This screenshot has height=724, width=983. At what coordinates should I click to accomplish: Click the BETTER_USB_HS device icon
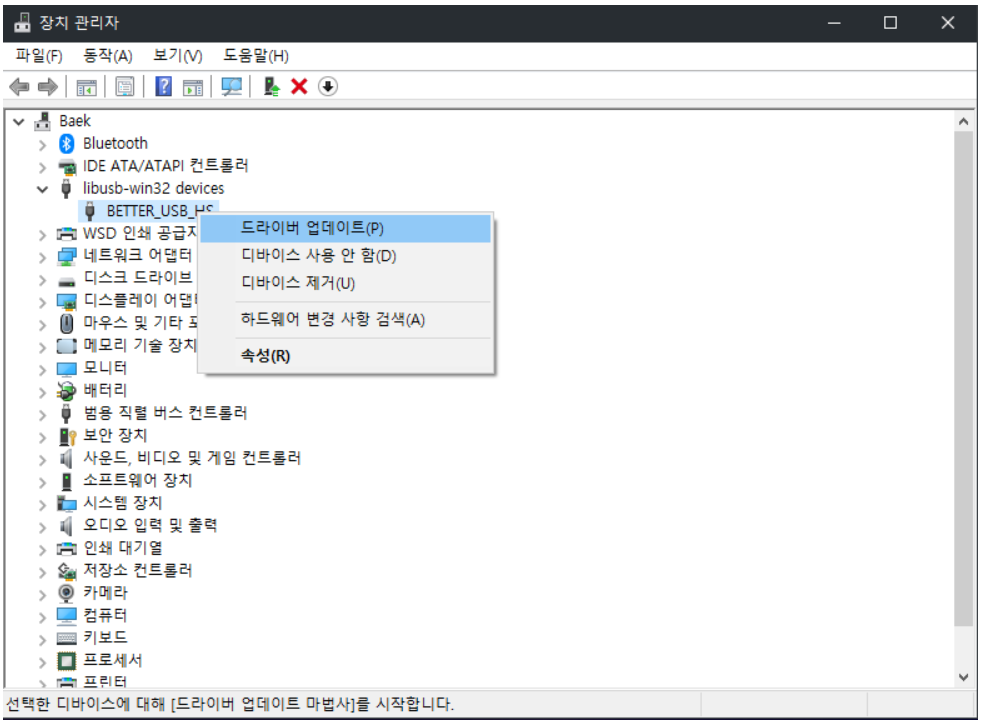pyautogui.click(x=90, y=211)
